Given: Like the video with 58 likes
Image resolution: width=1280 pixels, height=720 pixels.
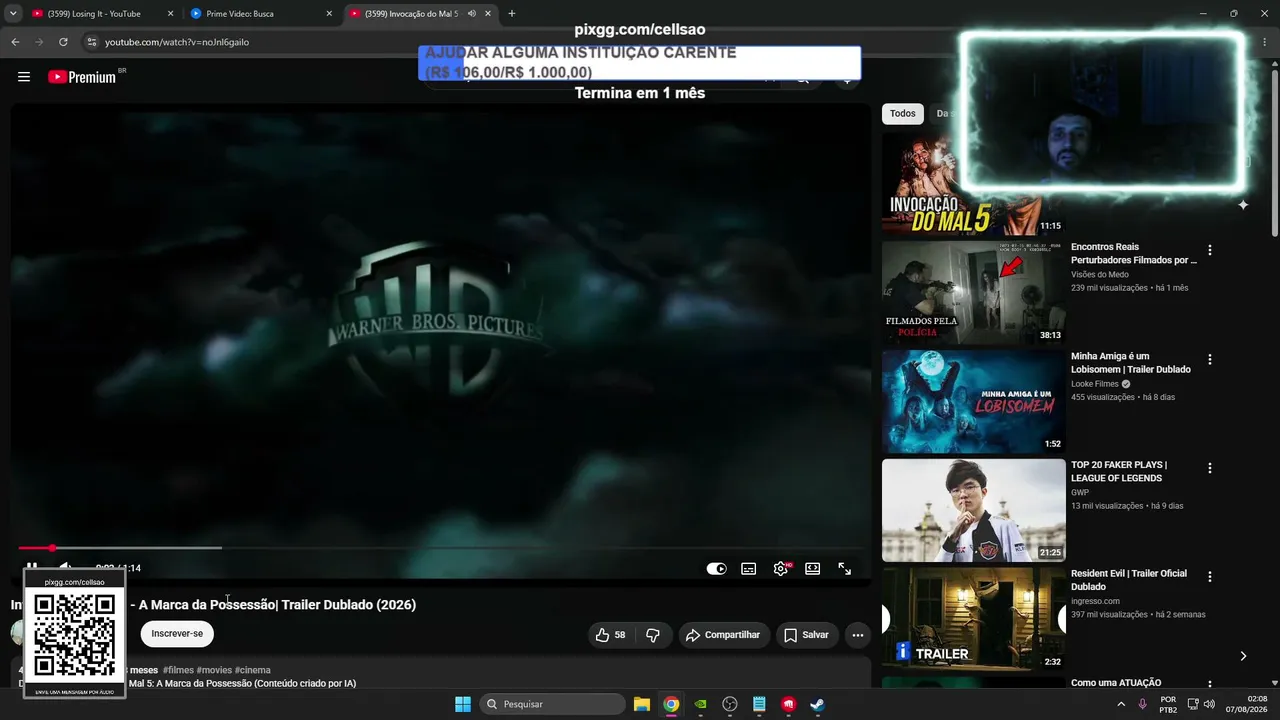Looking at the screenshot, I should [610, 635].
